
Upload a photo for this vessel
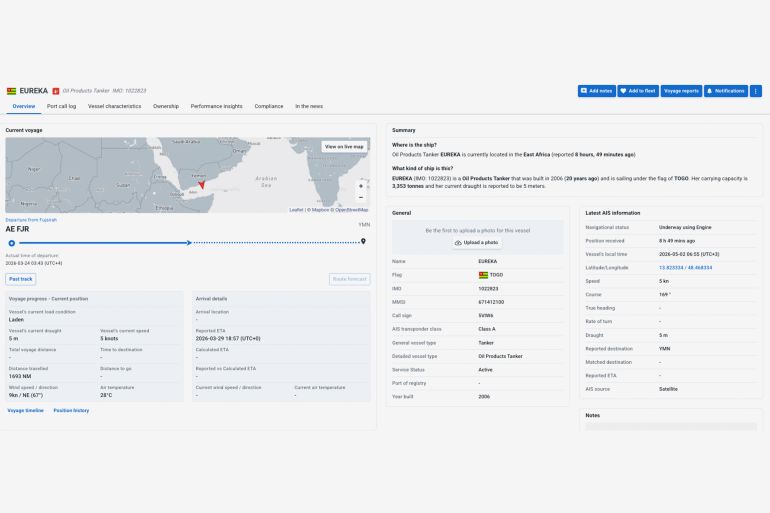point(477,243)
